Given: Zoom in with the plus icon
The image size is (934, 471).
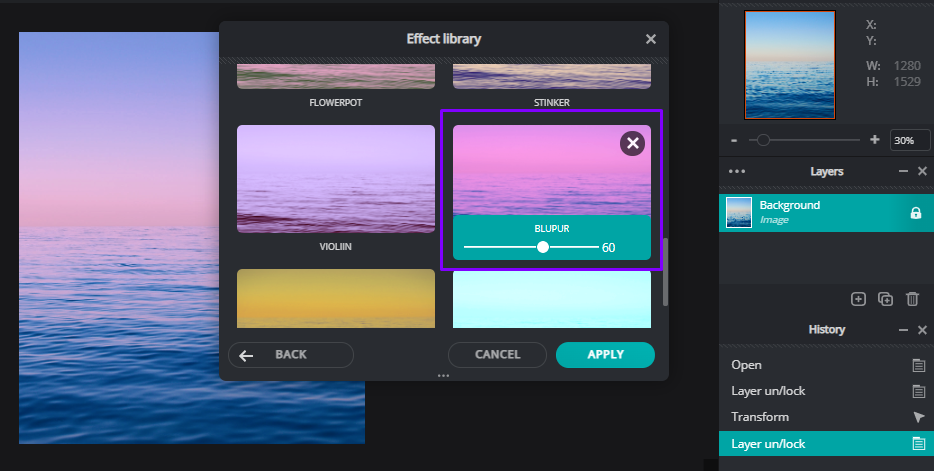Looking at the screenshot, I should 874,140.
